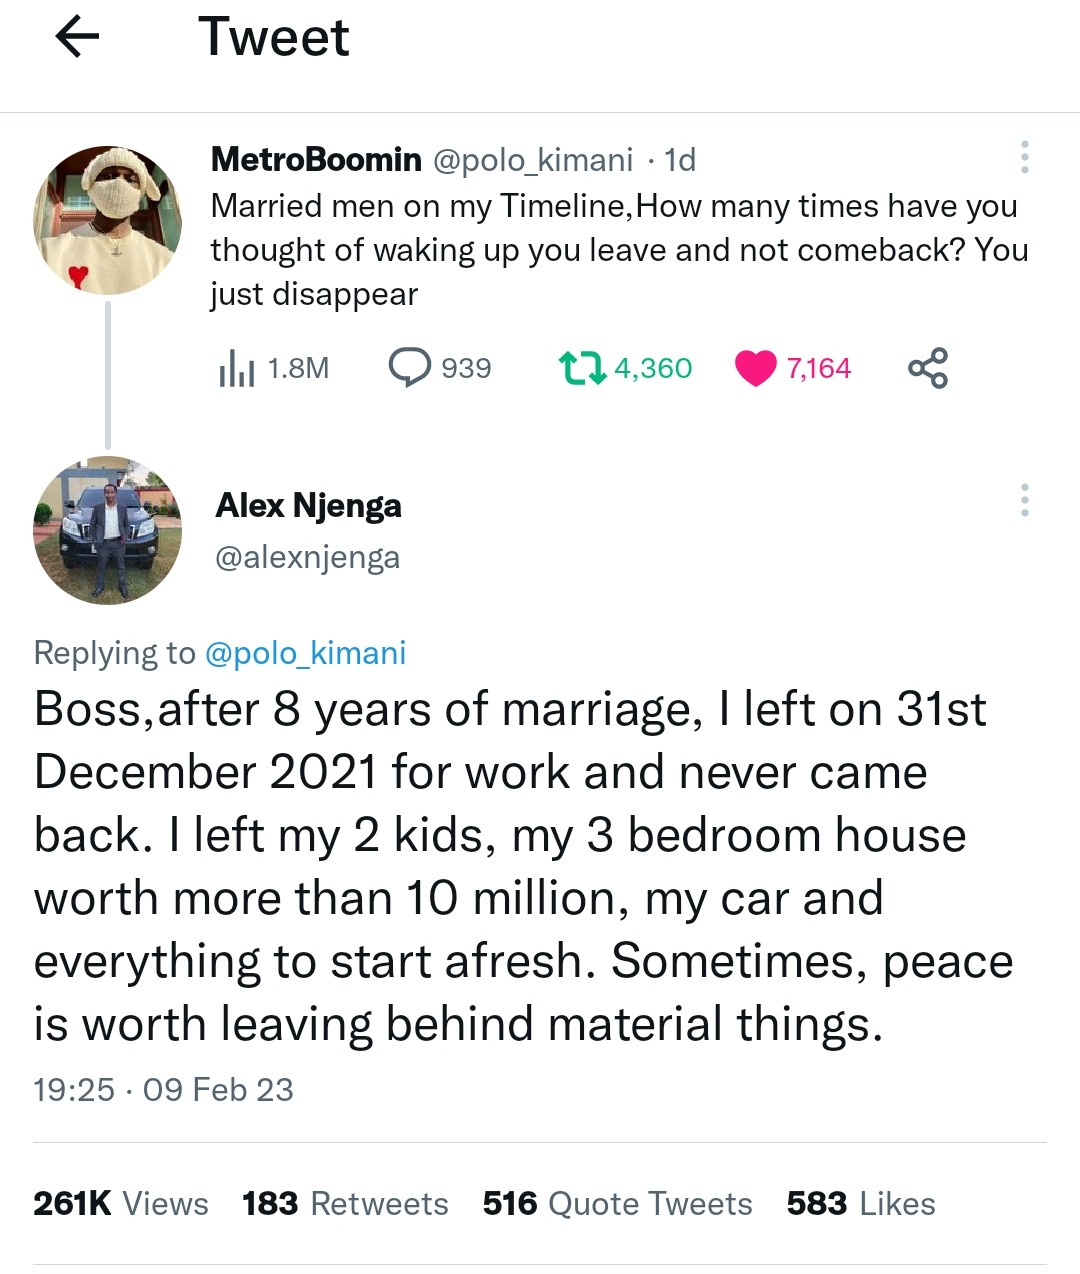The height and width of the screenshot is (1274, 1080).
Task: Open the Alex Njenga display name
Action: pyautogui.click(x=308, y=505)
